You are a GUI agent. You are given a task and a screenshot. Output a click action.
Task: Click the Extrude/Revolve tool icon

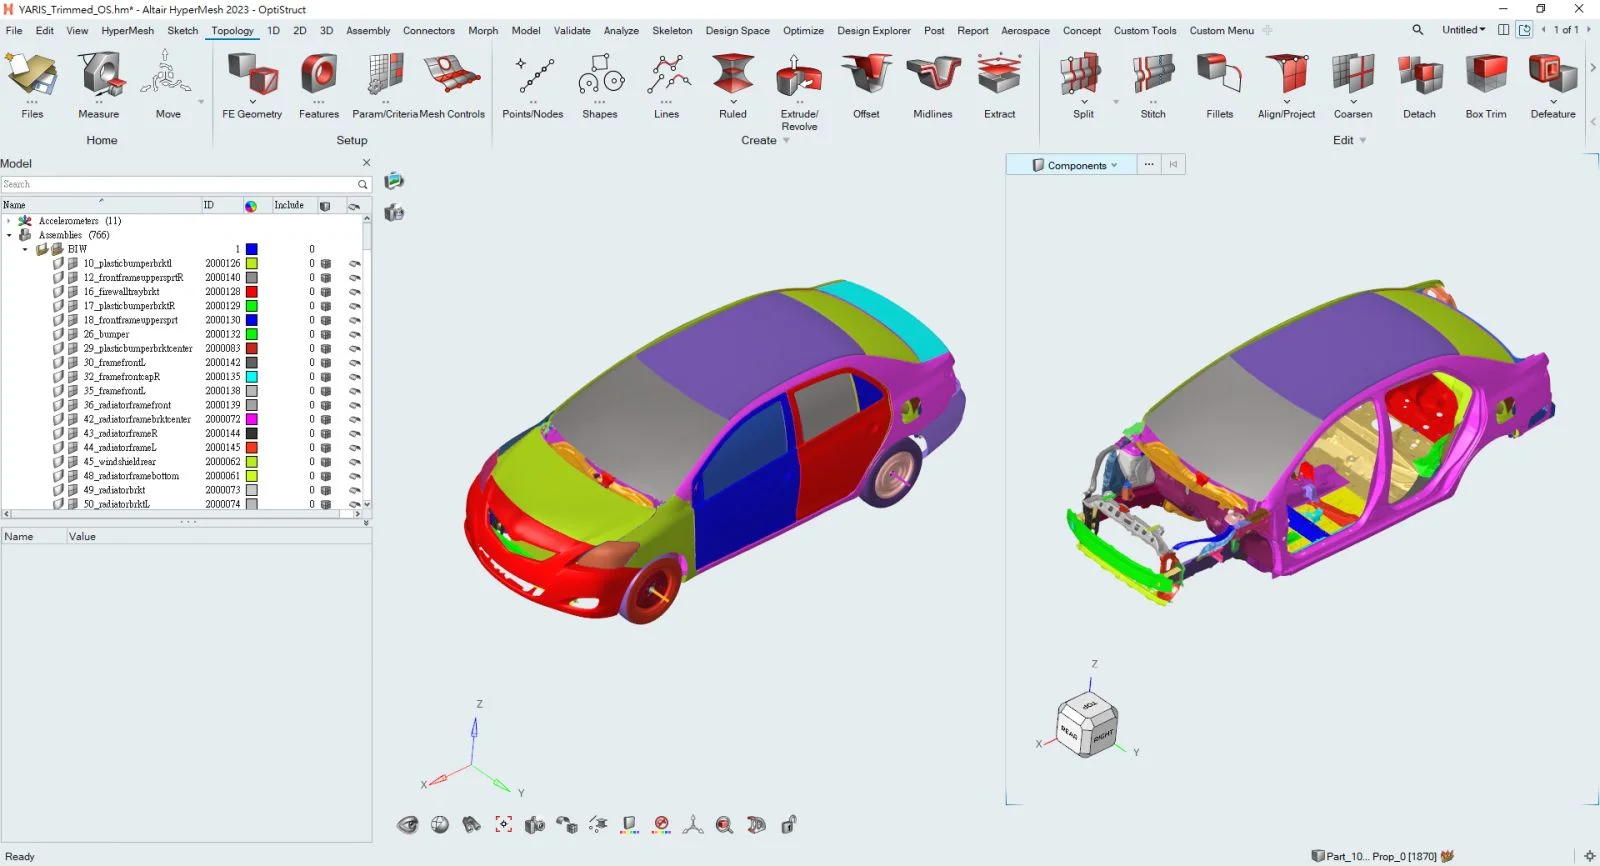click(x=799, y=78)
